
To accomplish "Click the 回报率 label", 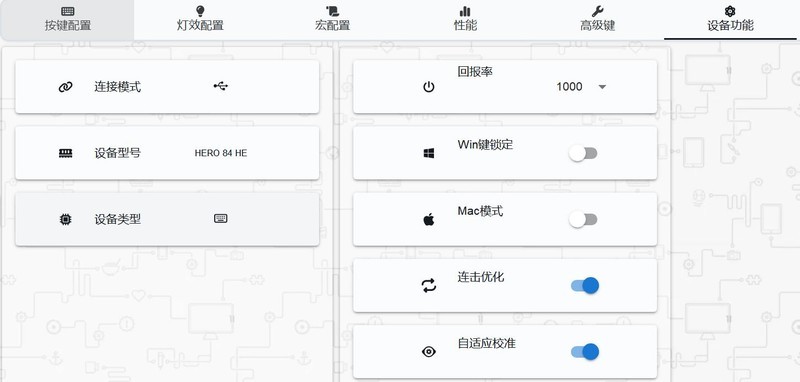I will click(x=475, y=72).
